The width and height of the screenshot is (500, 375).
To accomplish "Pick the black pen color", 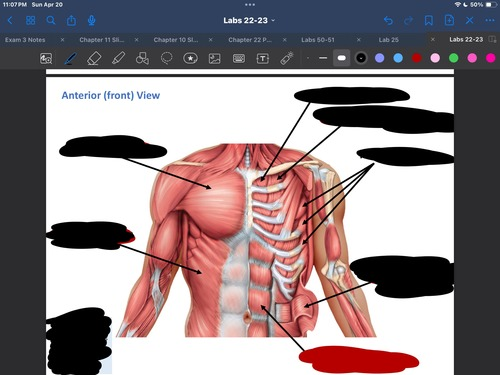I will [x=361, y=58].
